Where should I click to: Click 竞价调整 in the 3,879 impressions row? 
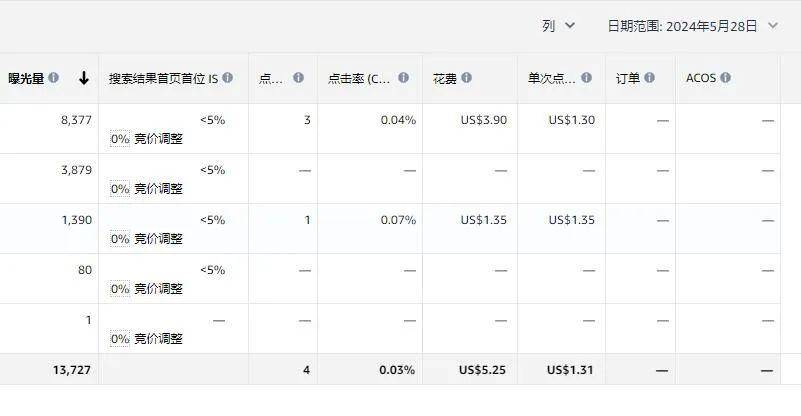[x=158, y=189]
